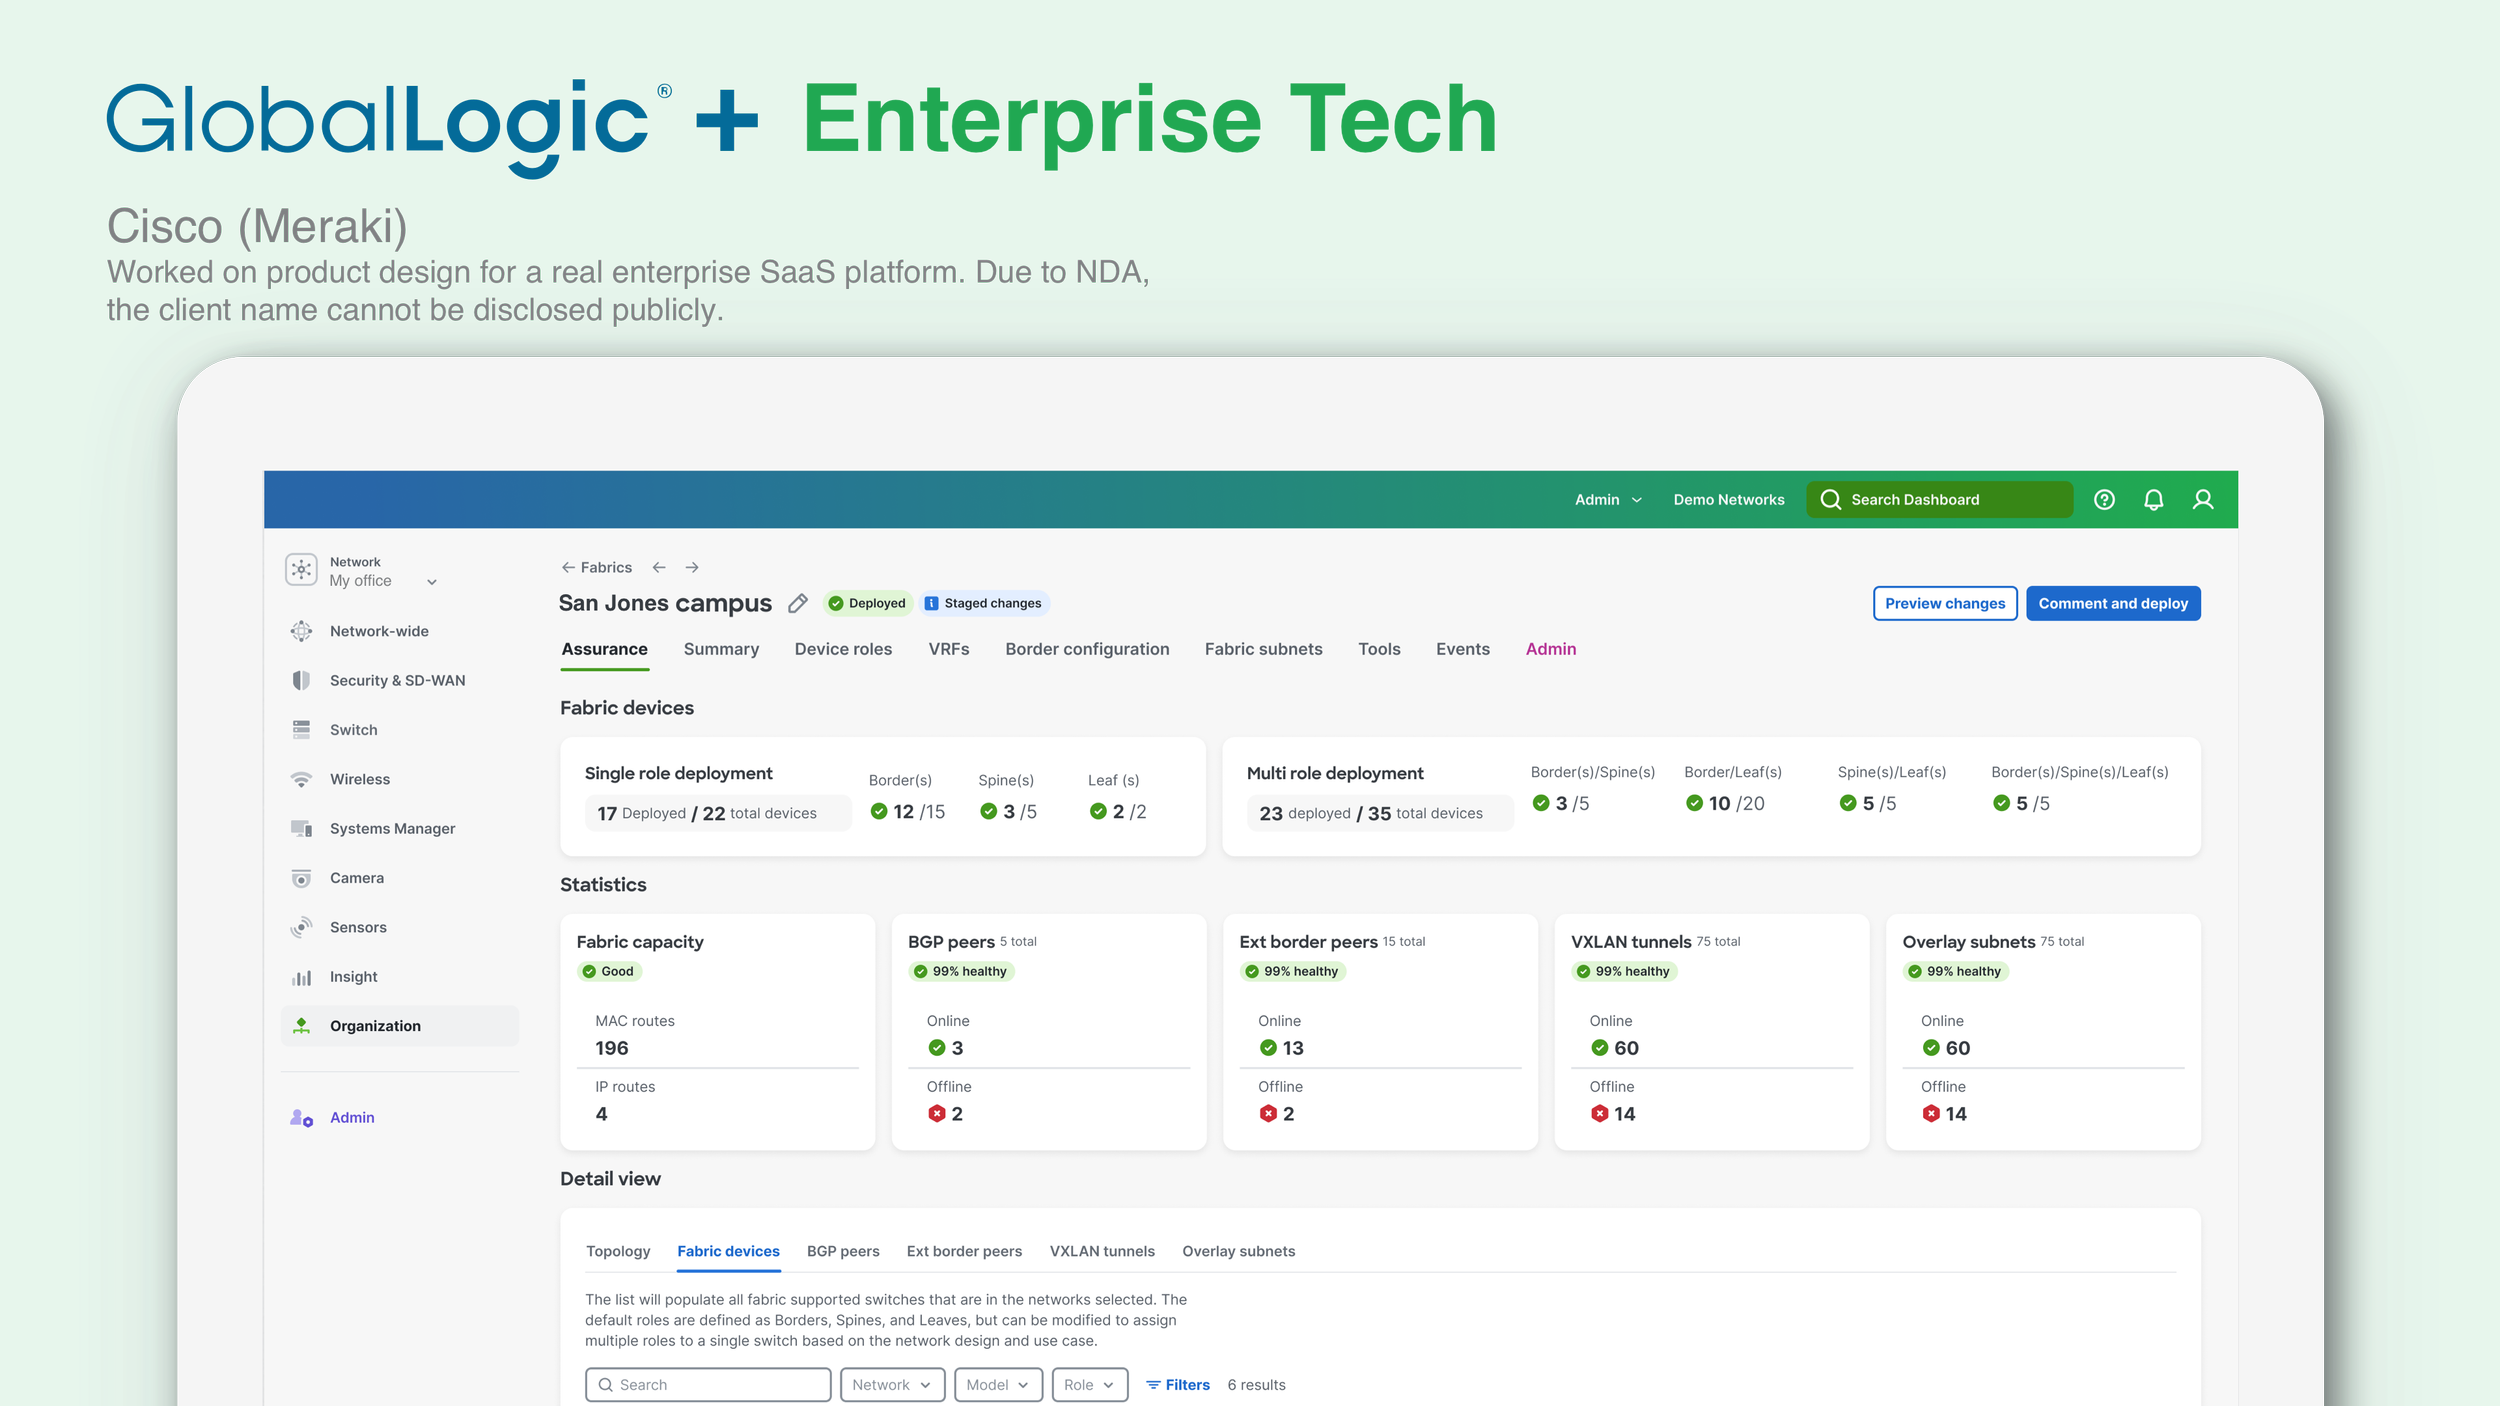Screen dimensions: 2500x1406
Task: Click the pencil icon to rename San Jones campus
Action: (x=797, y=603)
